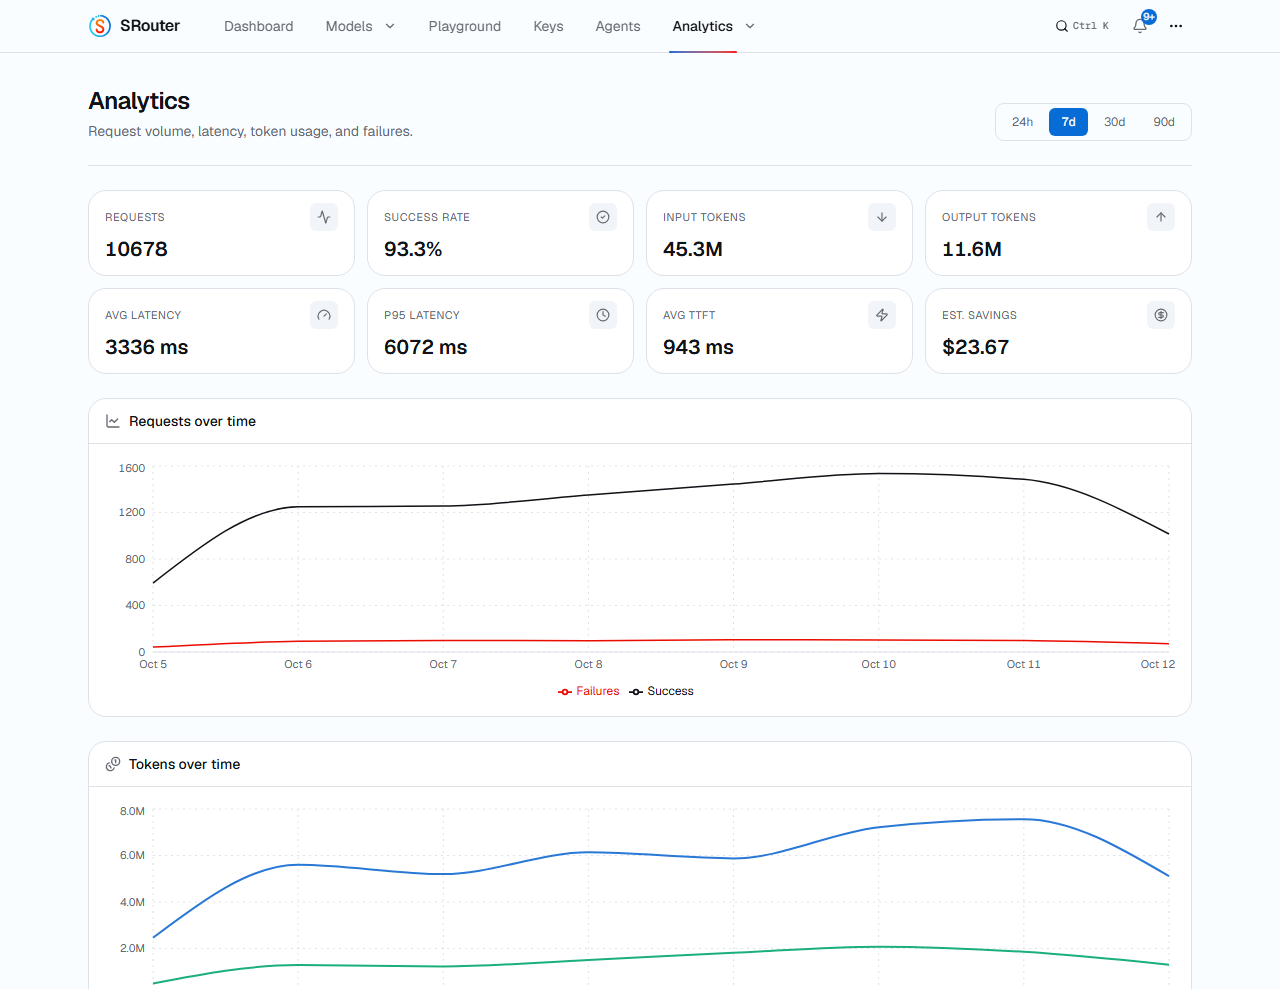The height and width of the screenshot is (989, 1280).
Task: Switch to the 90d time range
Action: tap(1164, 122)
